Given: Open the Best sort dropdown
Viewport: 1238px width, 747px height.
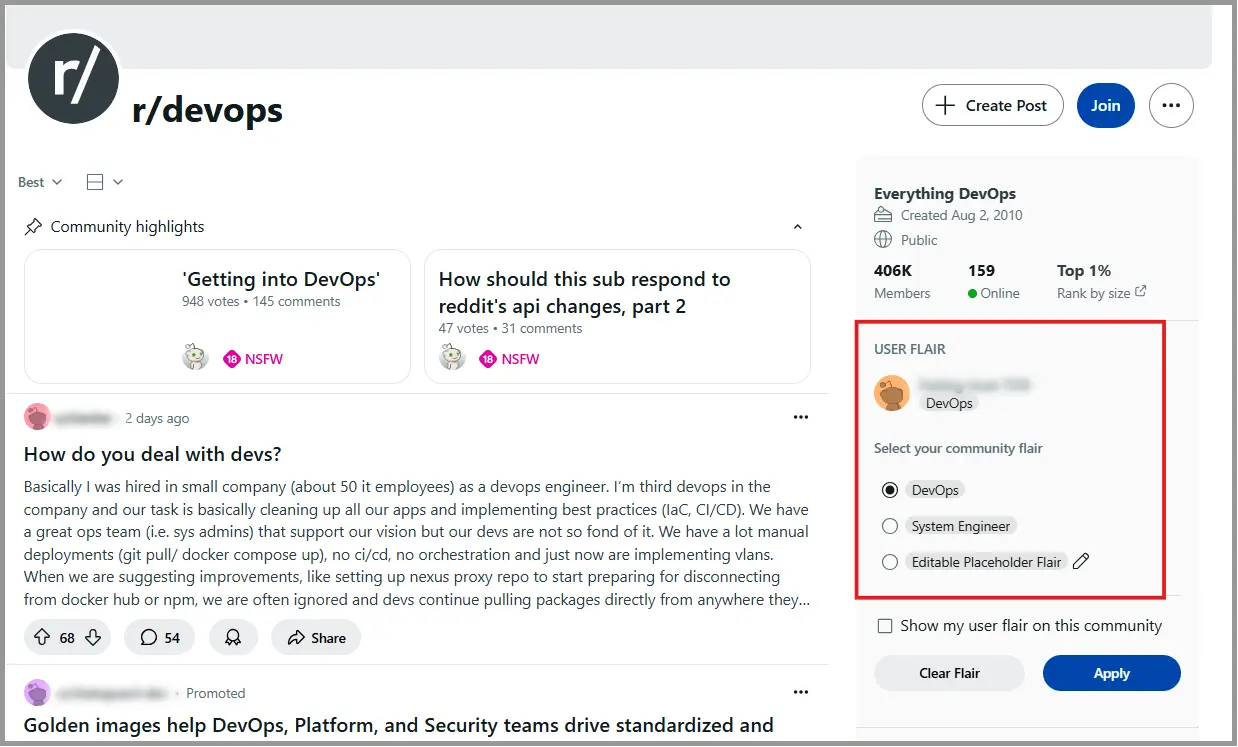Looking at the screenshot, I should pyautogui.click(x=40, y=182).
